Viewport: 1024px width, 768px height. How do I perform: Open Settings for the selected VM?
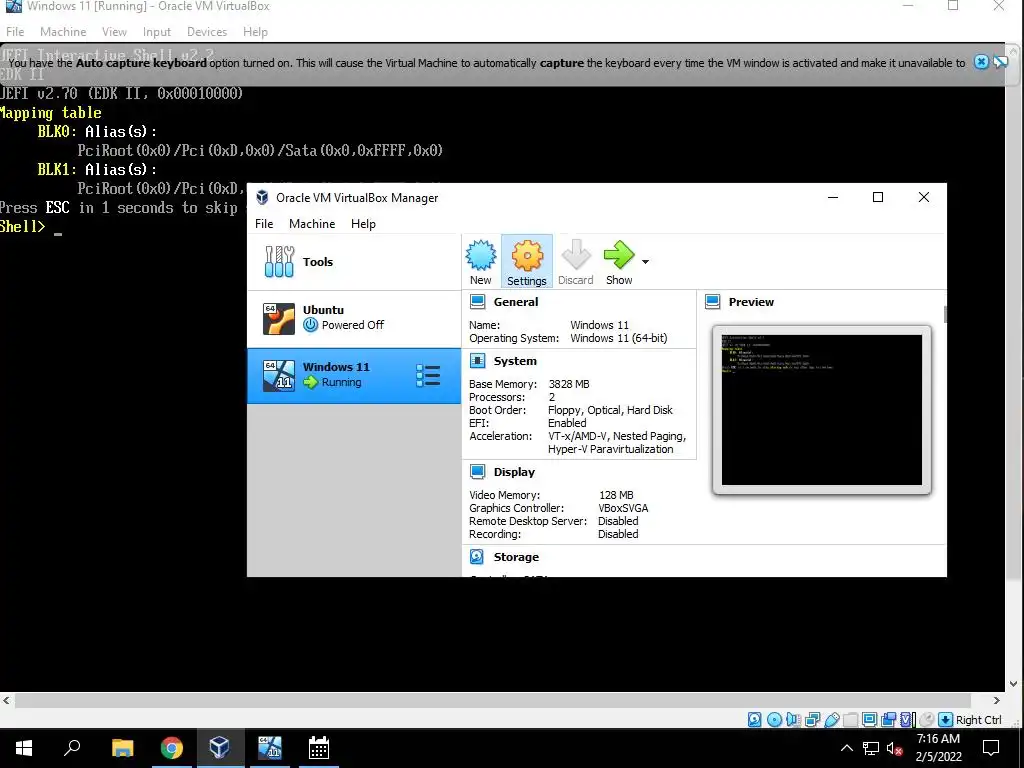[x=526, y=262]
